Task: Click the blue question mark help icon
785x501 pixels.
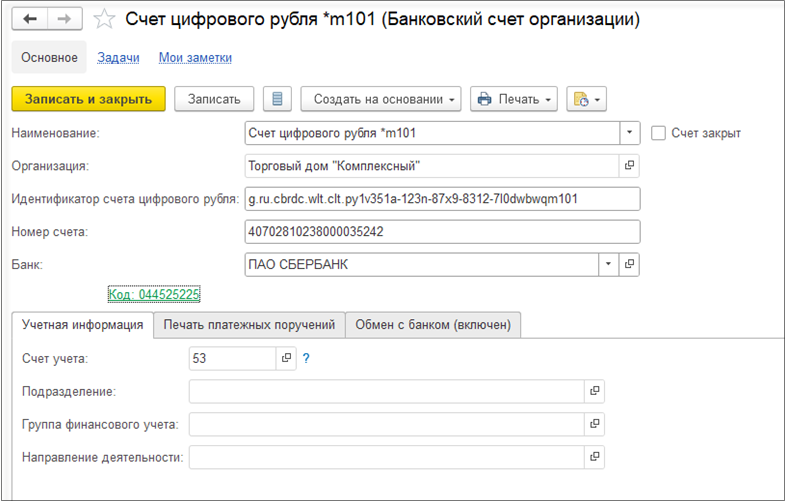Action: 306,358
